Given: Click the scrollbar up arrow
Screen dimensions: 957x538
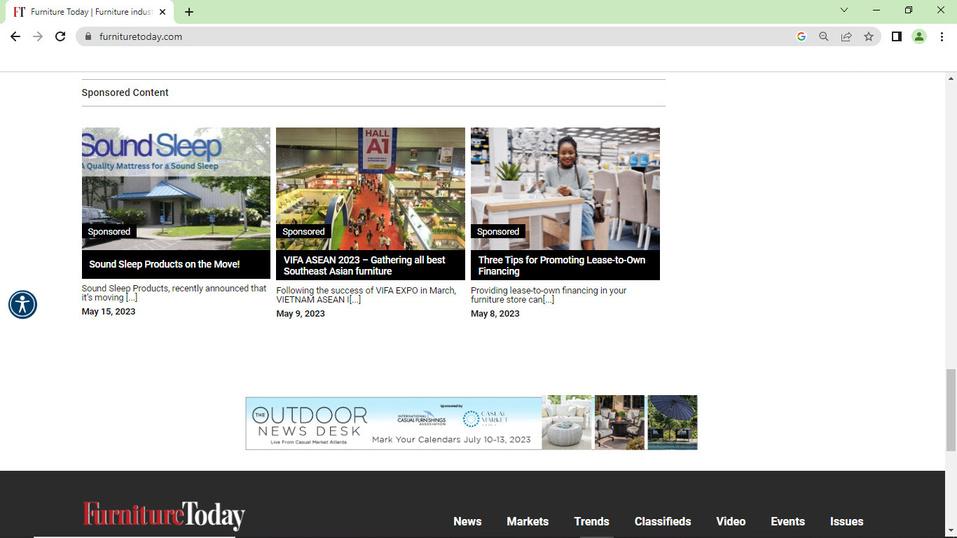Looking at the screenshot, I should pos(951,78).
